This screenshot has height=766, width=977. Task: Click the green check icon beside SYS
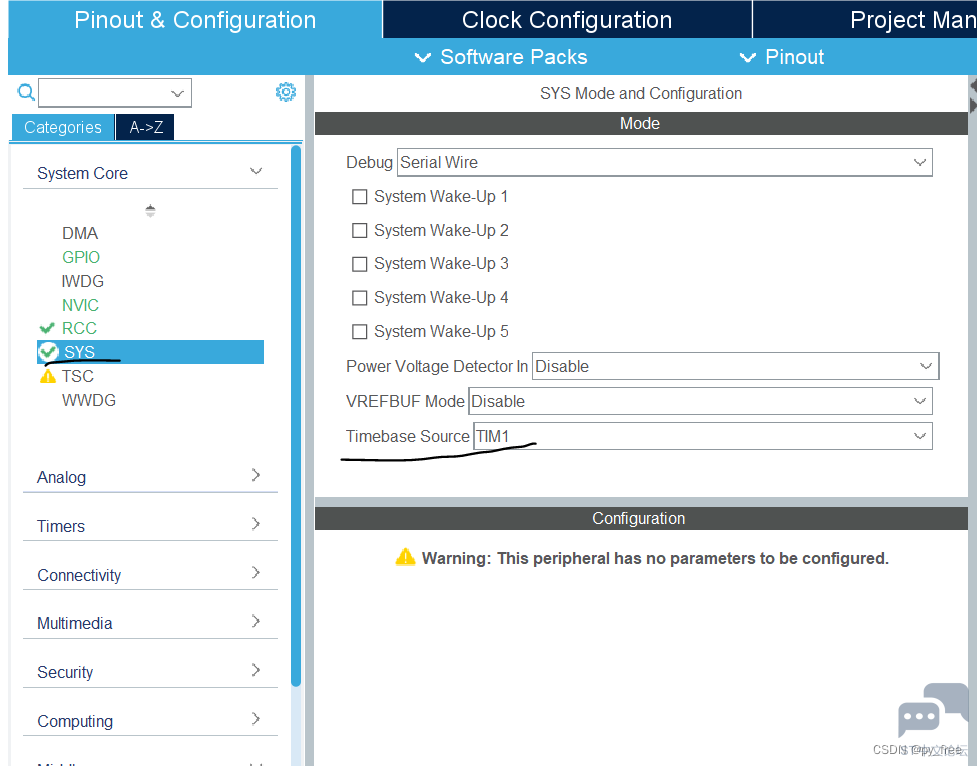pyautogui.click(x=48, y=352)
